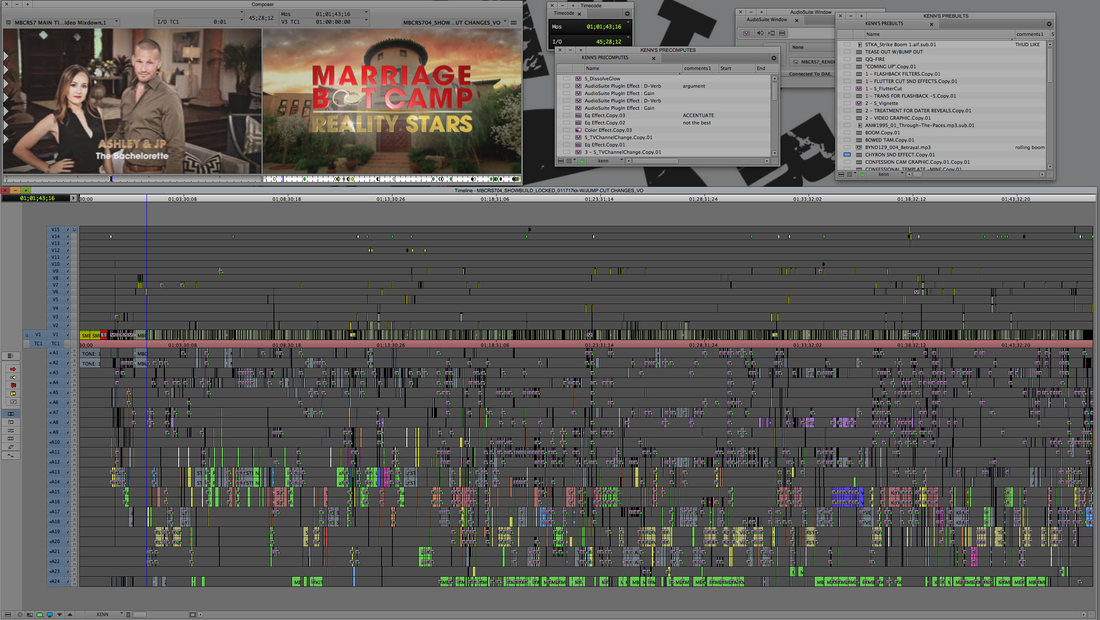This screenshot has height=620, width=1100.
Task: Click the Start column header in PRECOMPUTES
Action: [735, 68]
